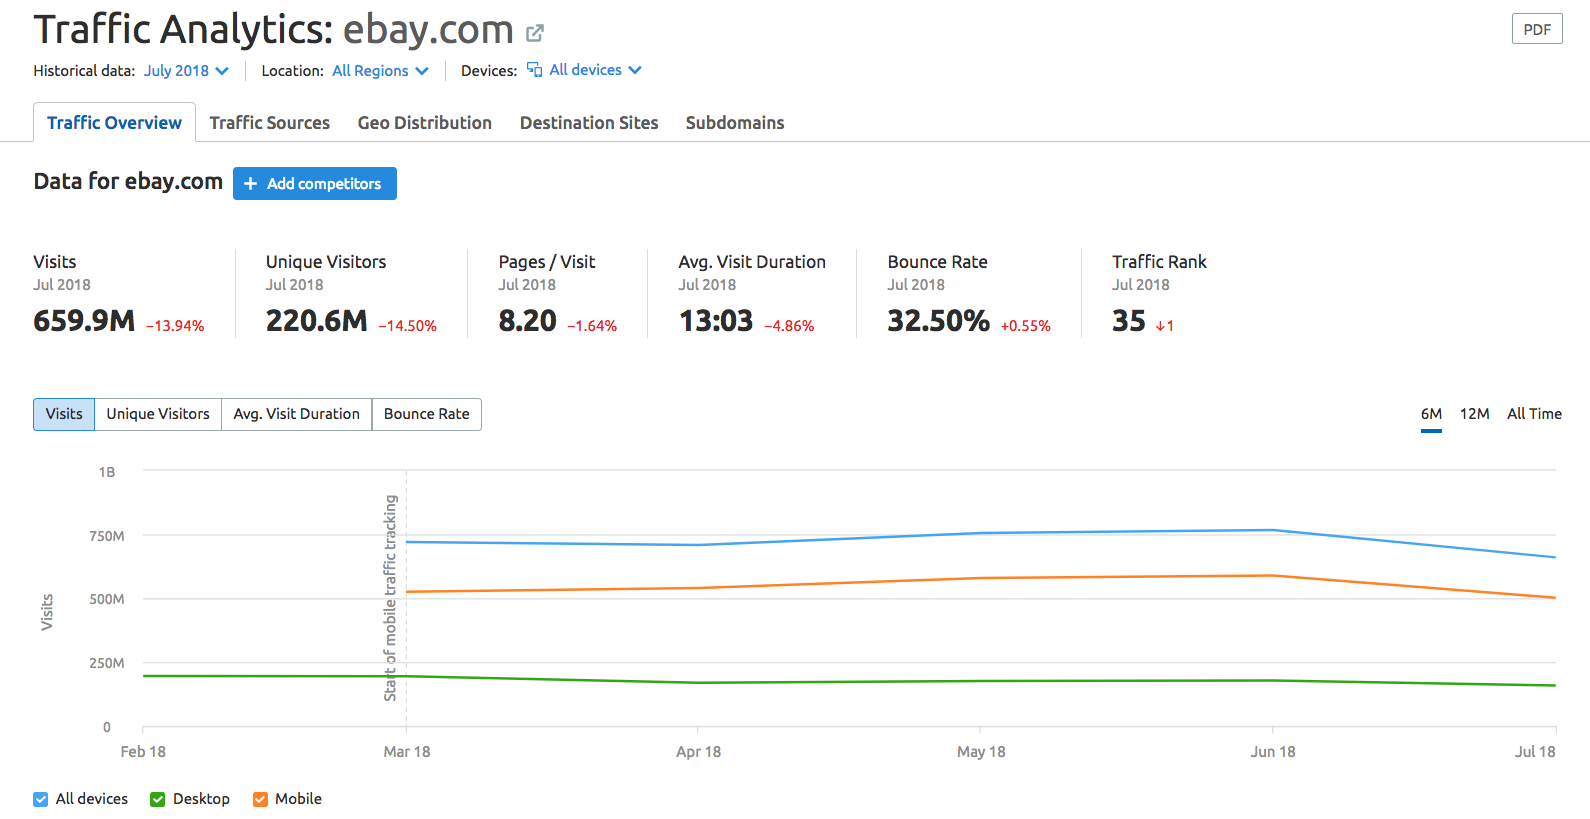This screenshot has height=819, width=1590.
Task: Click the Data for ebay.com heading
Action: click(x=128, y=181)
